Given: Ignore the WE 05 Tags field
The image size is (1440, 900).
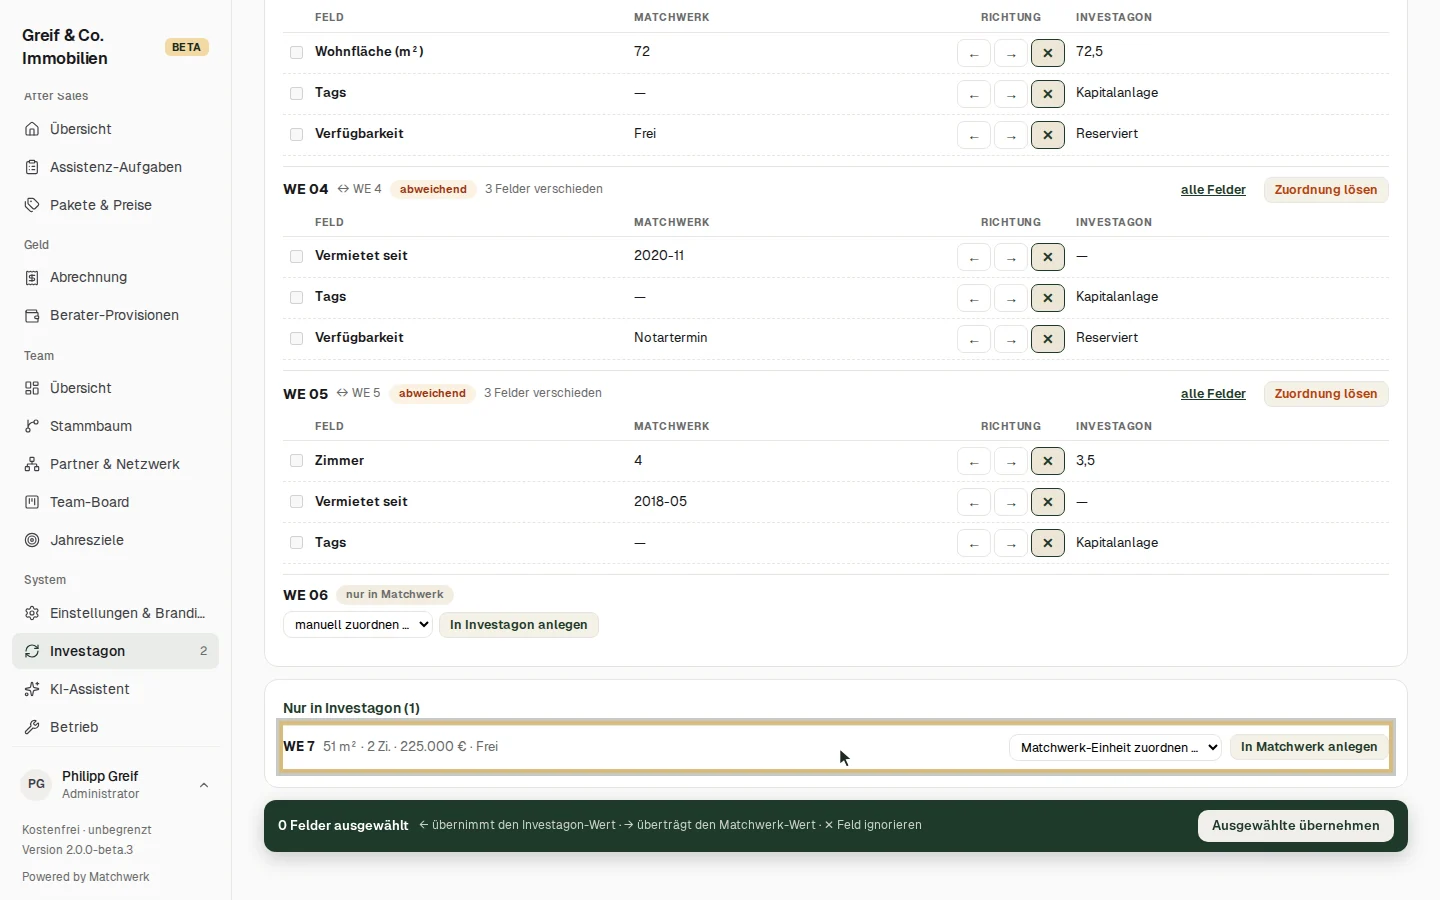Looking at the screenshot, I should [x=1048, y=544].
